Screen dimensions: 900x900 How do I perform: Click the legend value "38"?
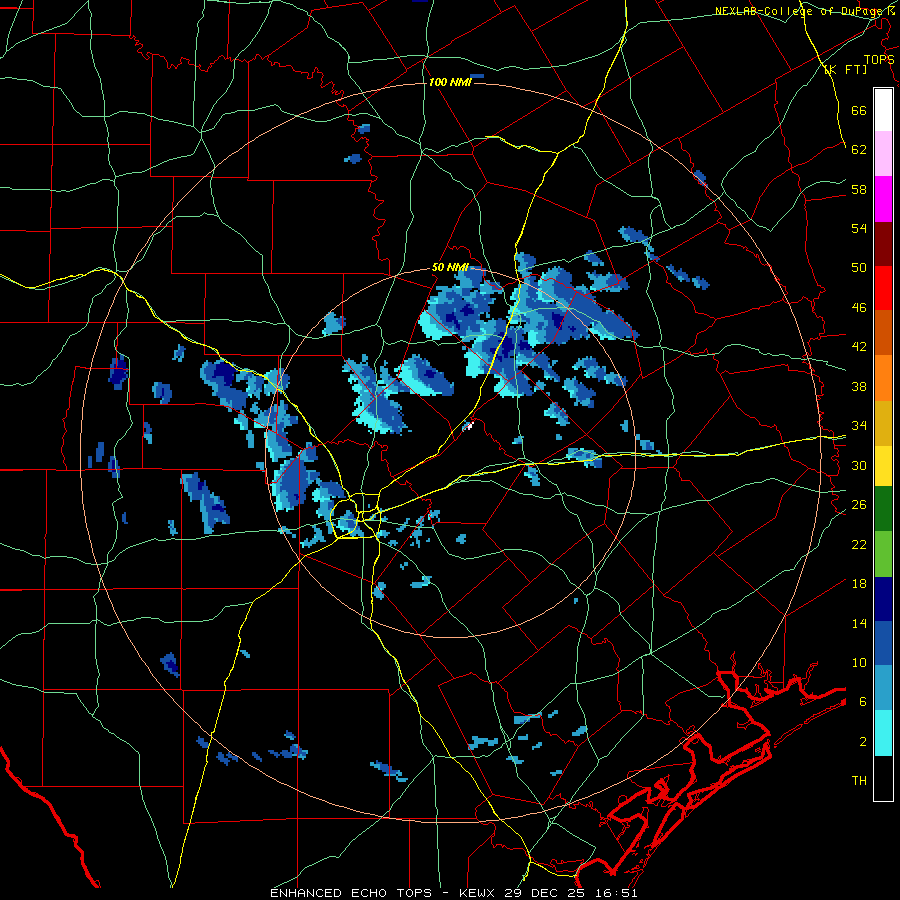[859, 386]
